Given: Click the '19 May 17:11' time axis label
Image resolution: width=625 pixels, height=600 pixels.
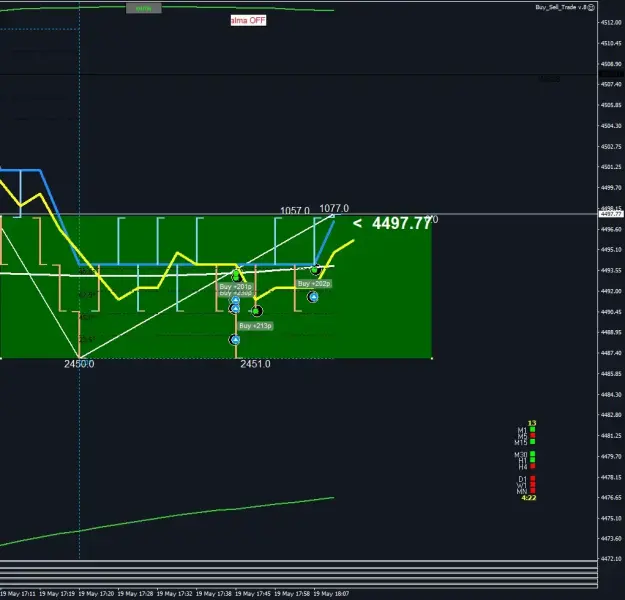Looking at the screenshot, I should point(18,594).
